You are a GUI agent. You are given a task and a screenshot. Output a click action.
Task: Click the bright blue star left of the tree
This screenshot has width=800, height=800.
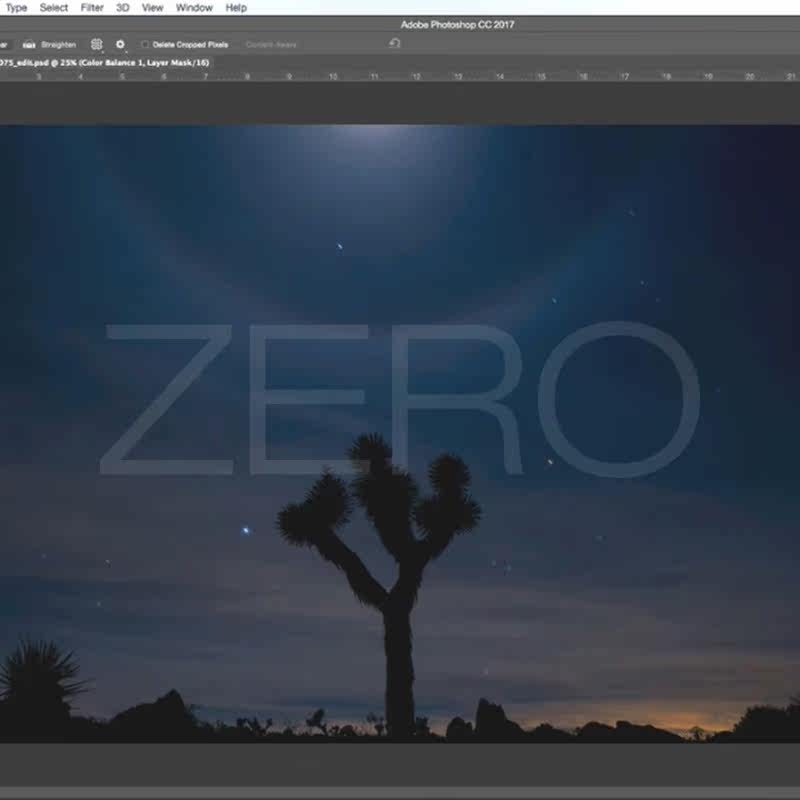click(245, 531)
